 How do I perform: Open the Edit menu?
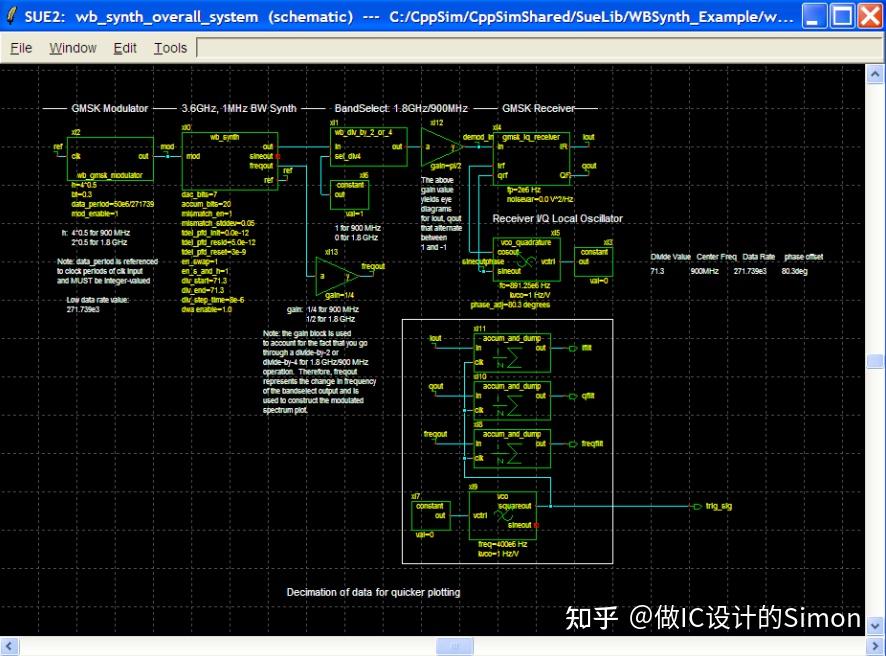tap(124, 47)
